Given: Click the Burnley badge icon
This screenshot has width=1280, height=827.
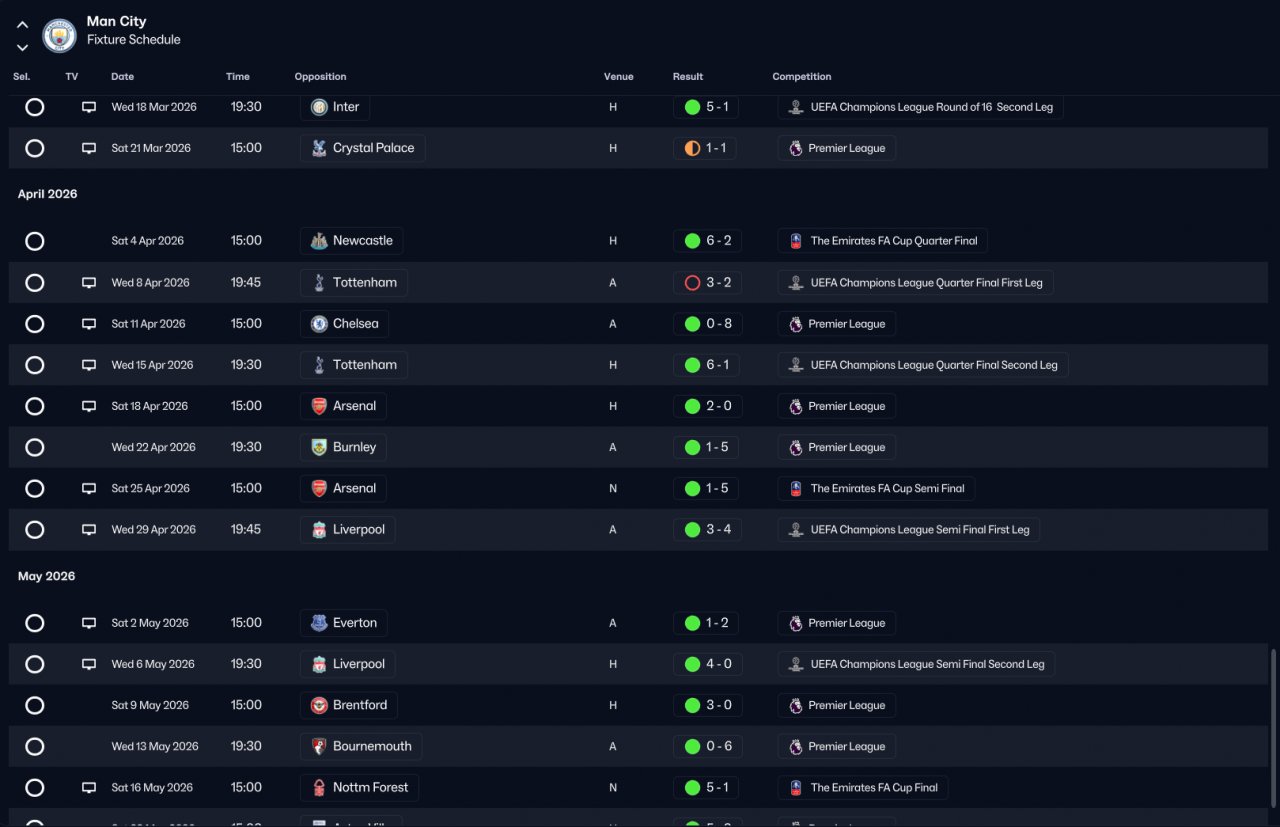Looking at the screenshot, I should [x=319, y=448].
